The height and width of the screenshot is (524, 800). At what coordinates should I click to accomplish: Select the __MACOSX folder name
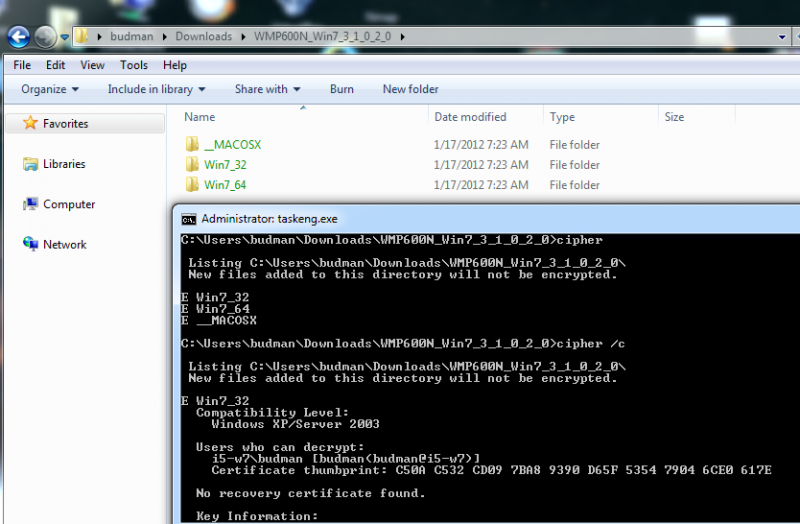coord(233,145)
